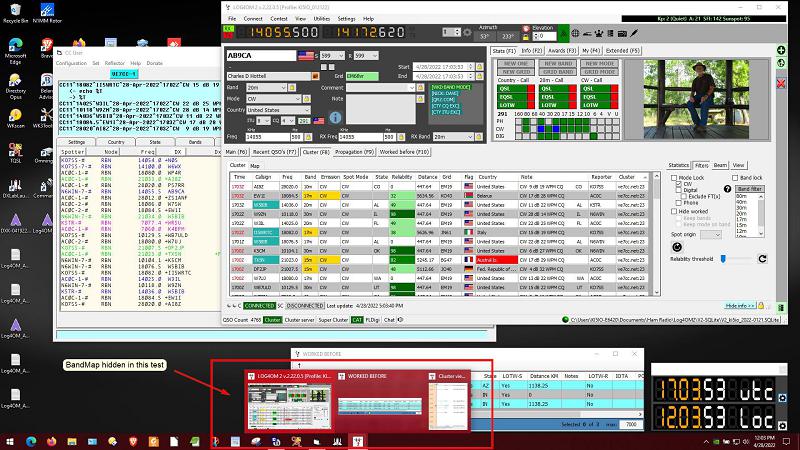This screenshot has height=450, width=800.
Task: Click the address book icon beside operator name
Action: pyautogui.click(x=315, y=76)
